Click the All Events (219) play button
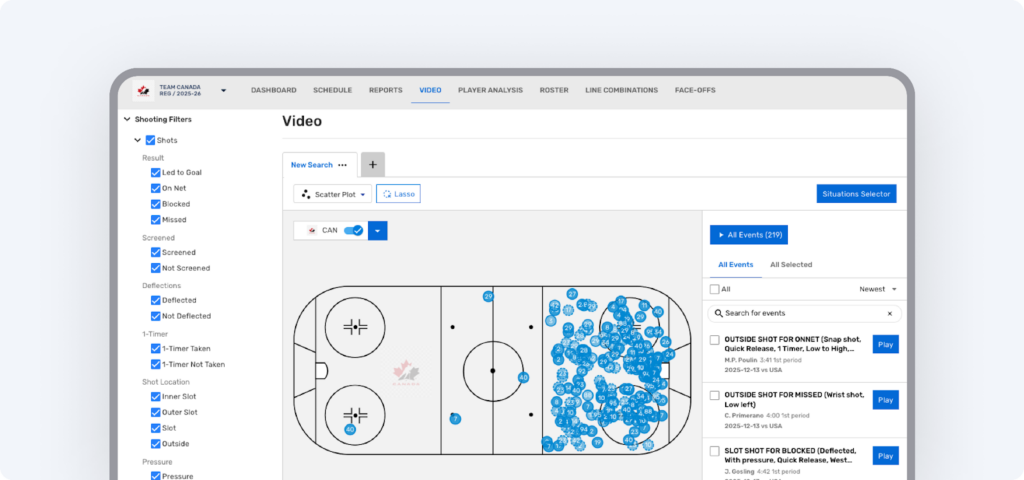 click(x=748, y=235)
